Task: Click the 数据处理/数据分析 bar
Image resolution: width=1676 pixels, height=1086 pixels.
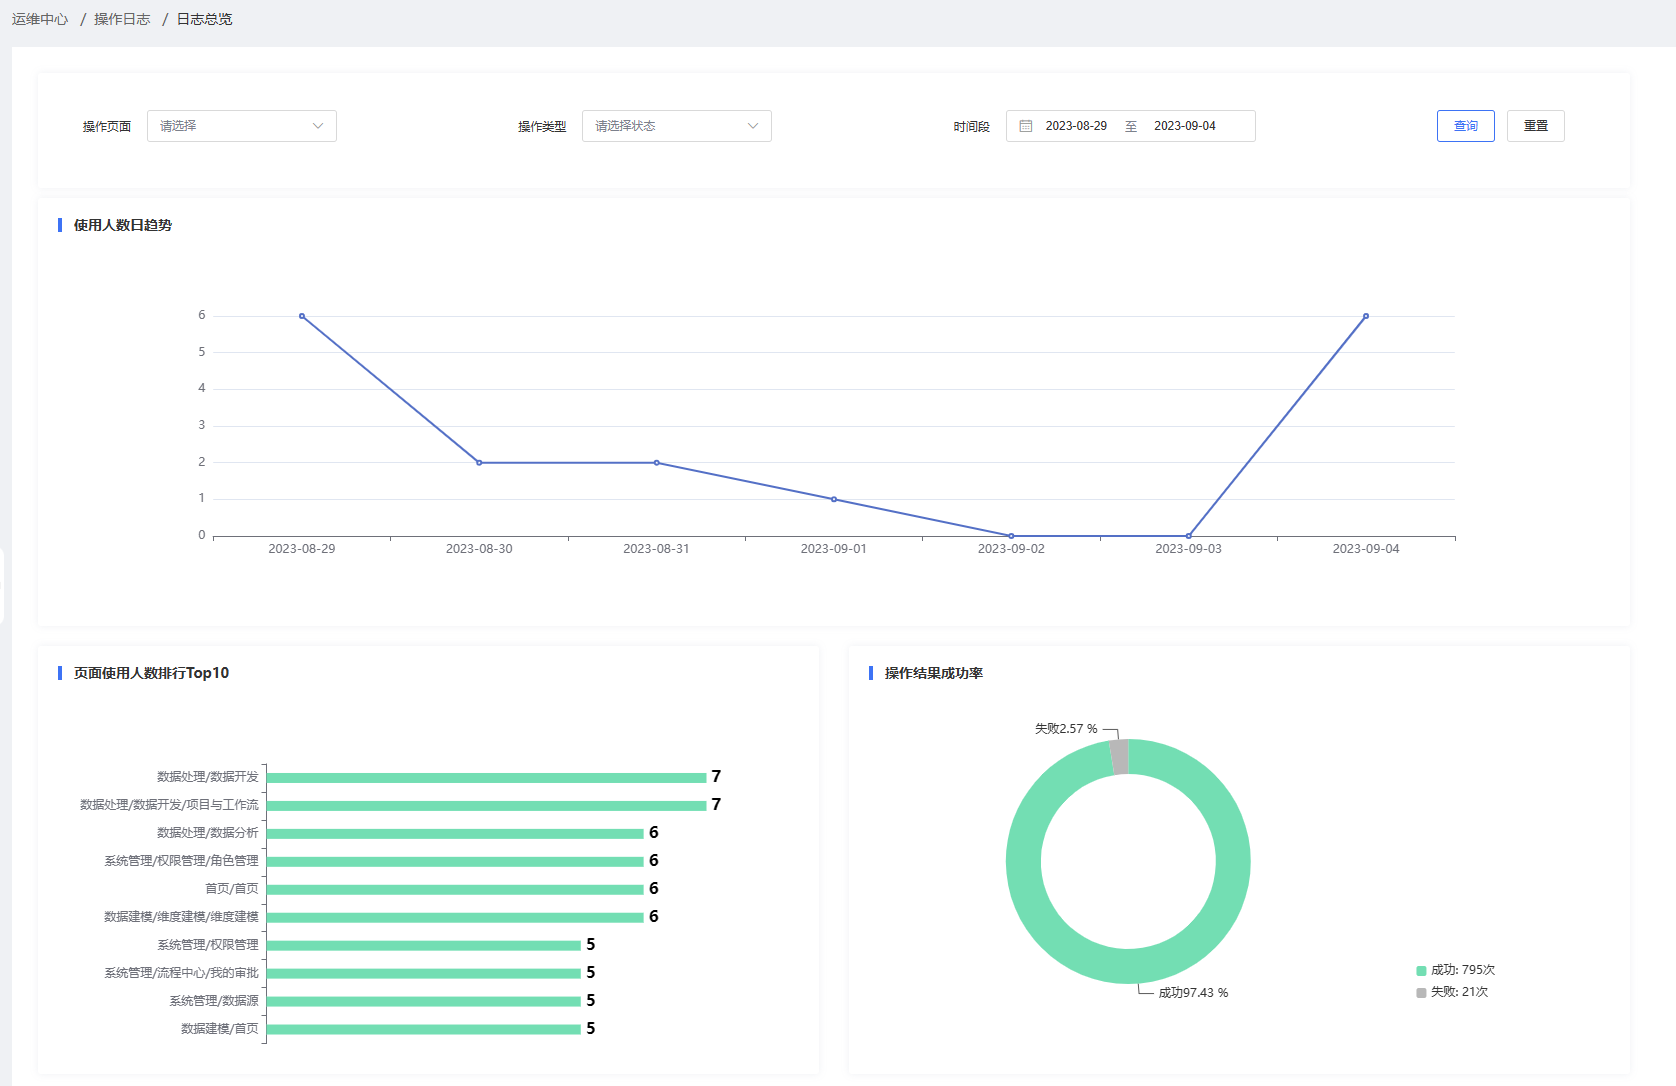Action: 455,834
